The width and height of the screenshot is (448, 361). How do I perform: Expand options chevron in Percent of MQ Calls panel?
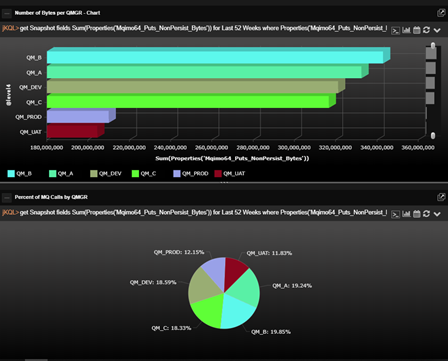click(x=437, y=214)
